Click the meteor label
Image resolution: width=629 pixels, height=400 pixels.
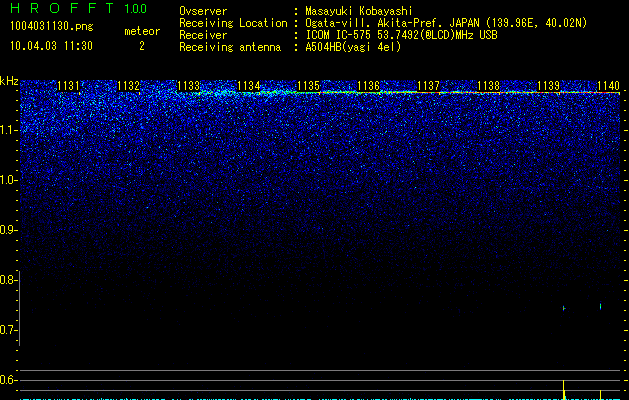(142, 31)
